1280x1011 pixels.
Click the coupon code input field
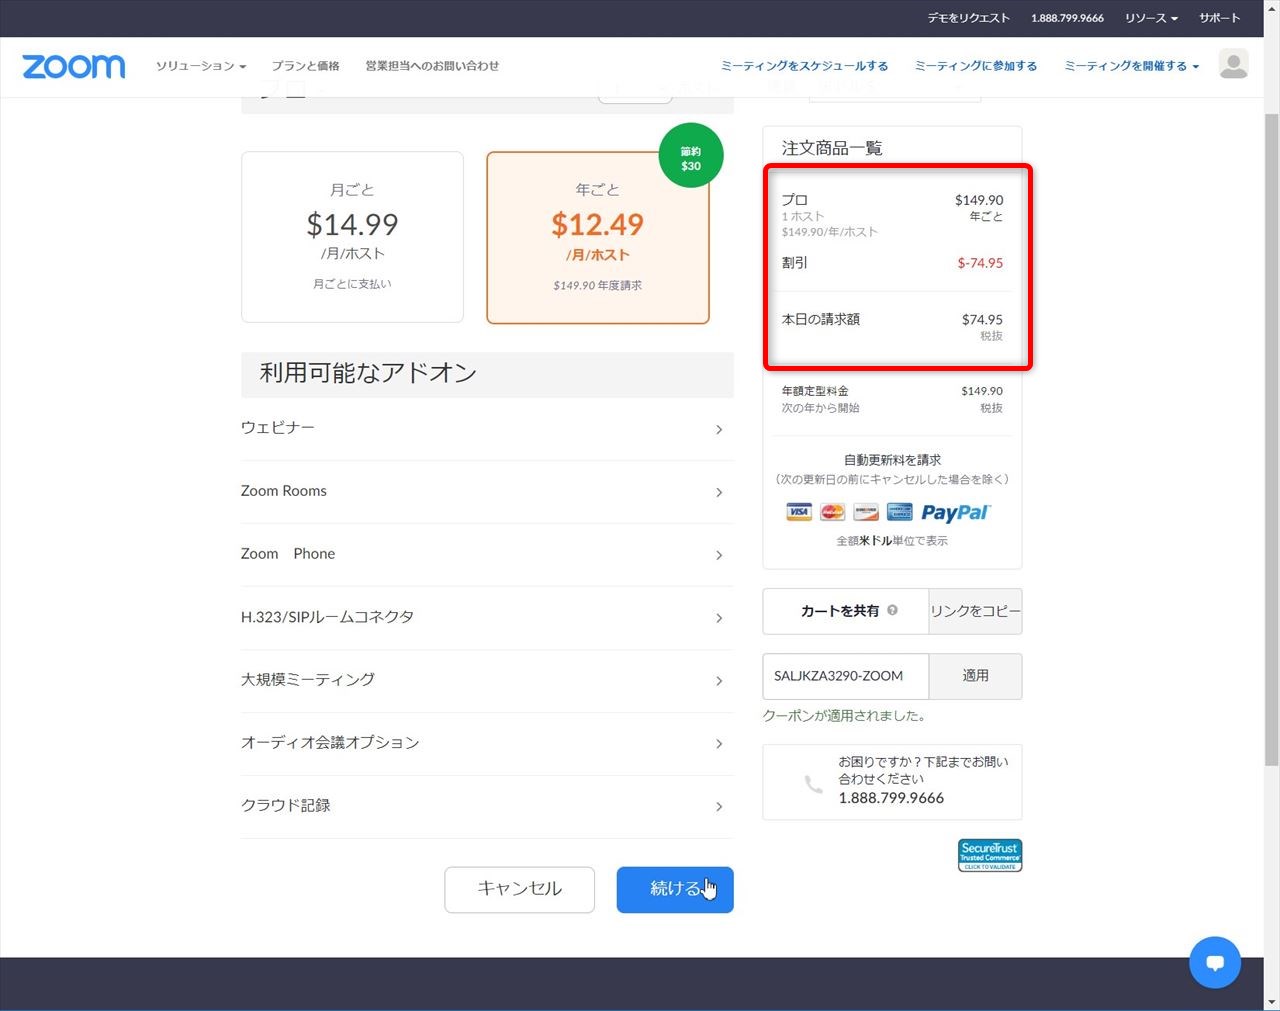click(846, 676)
